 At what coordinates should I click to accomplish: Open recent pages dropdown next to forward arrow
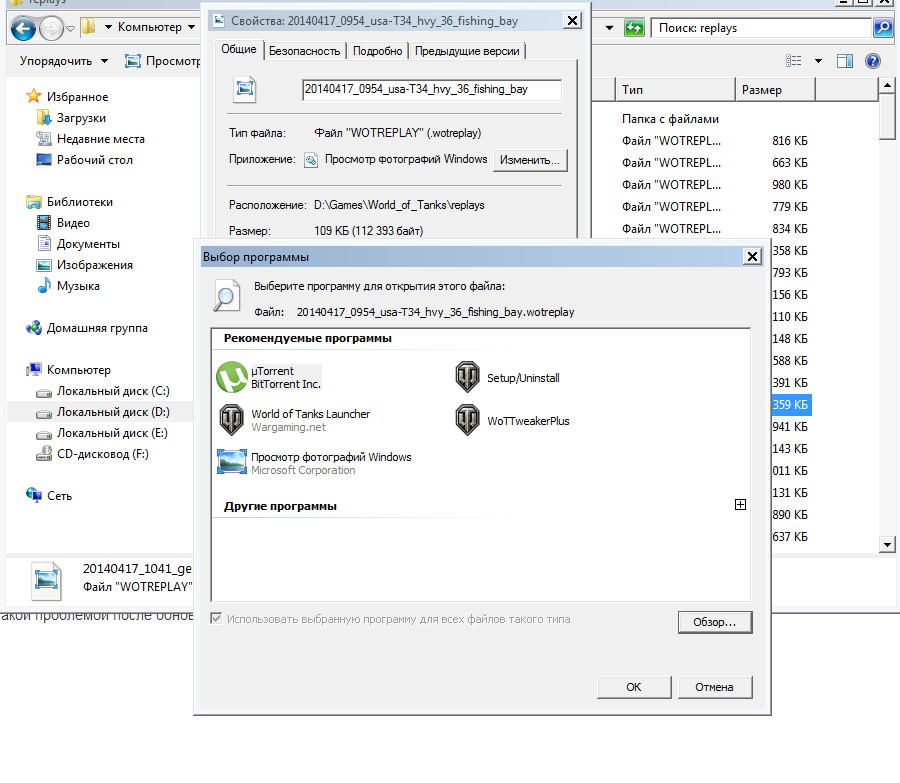(71, 28)
